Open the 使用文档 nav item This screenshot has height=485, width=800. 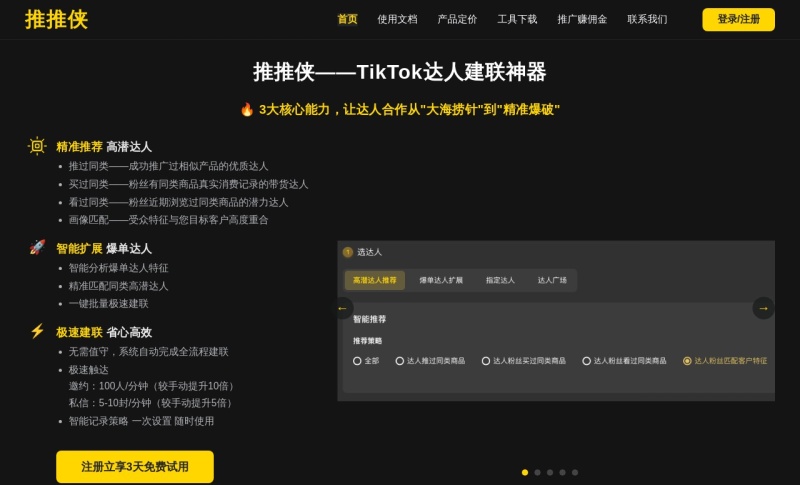coord(397,19)
